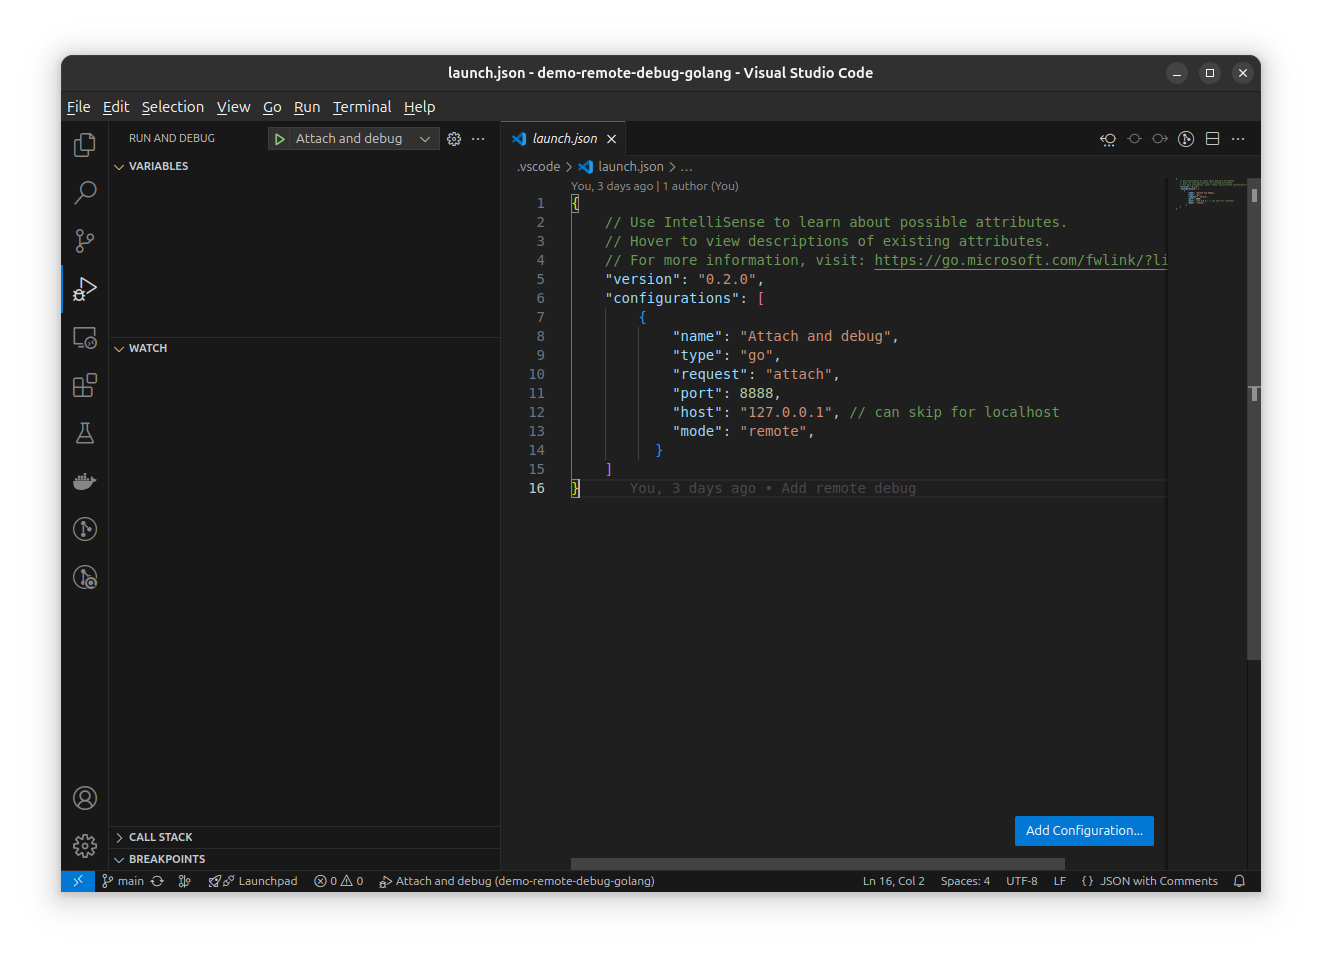
Task: Click the horizontal editor scrollbar
Action: 817,864
